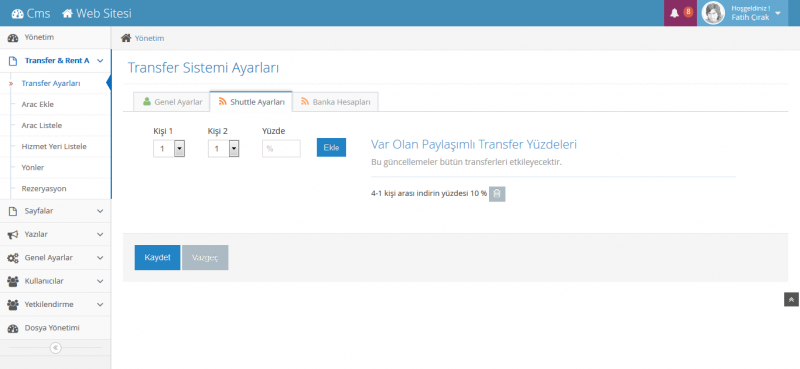Screen dimensions: 800x369
Task: Expand the Sayfalar menu chevron
Action: [x=100, y=211]
